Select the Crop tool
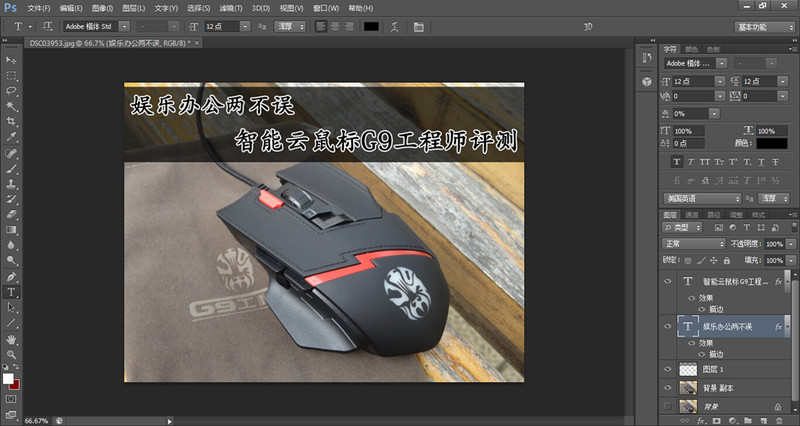This screenshot has width=800, height=426. pos(11,121)
